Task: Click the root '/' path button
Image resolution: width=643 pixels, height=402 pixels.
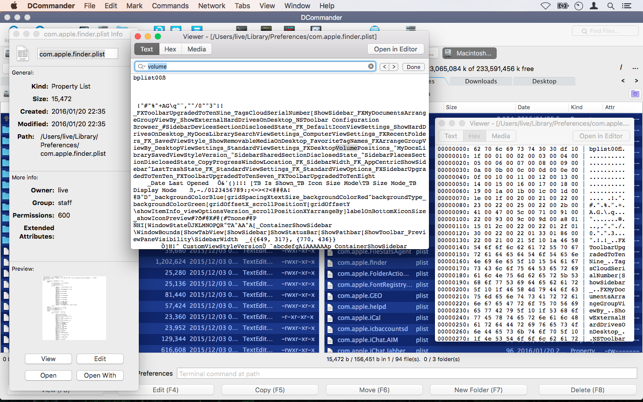Action: pos(620,68)
